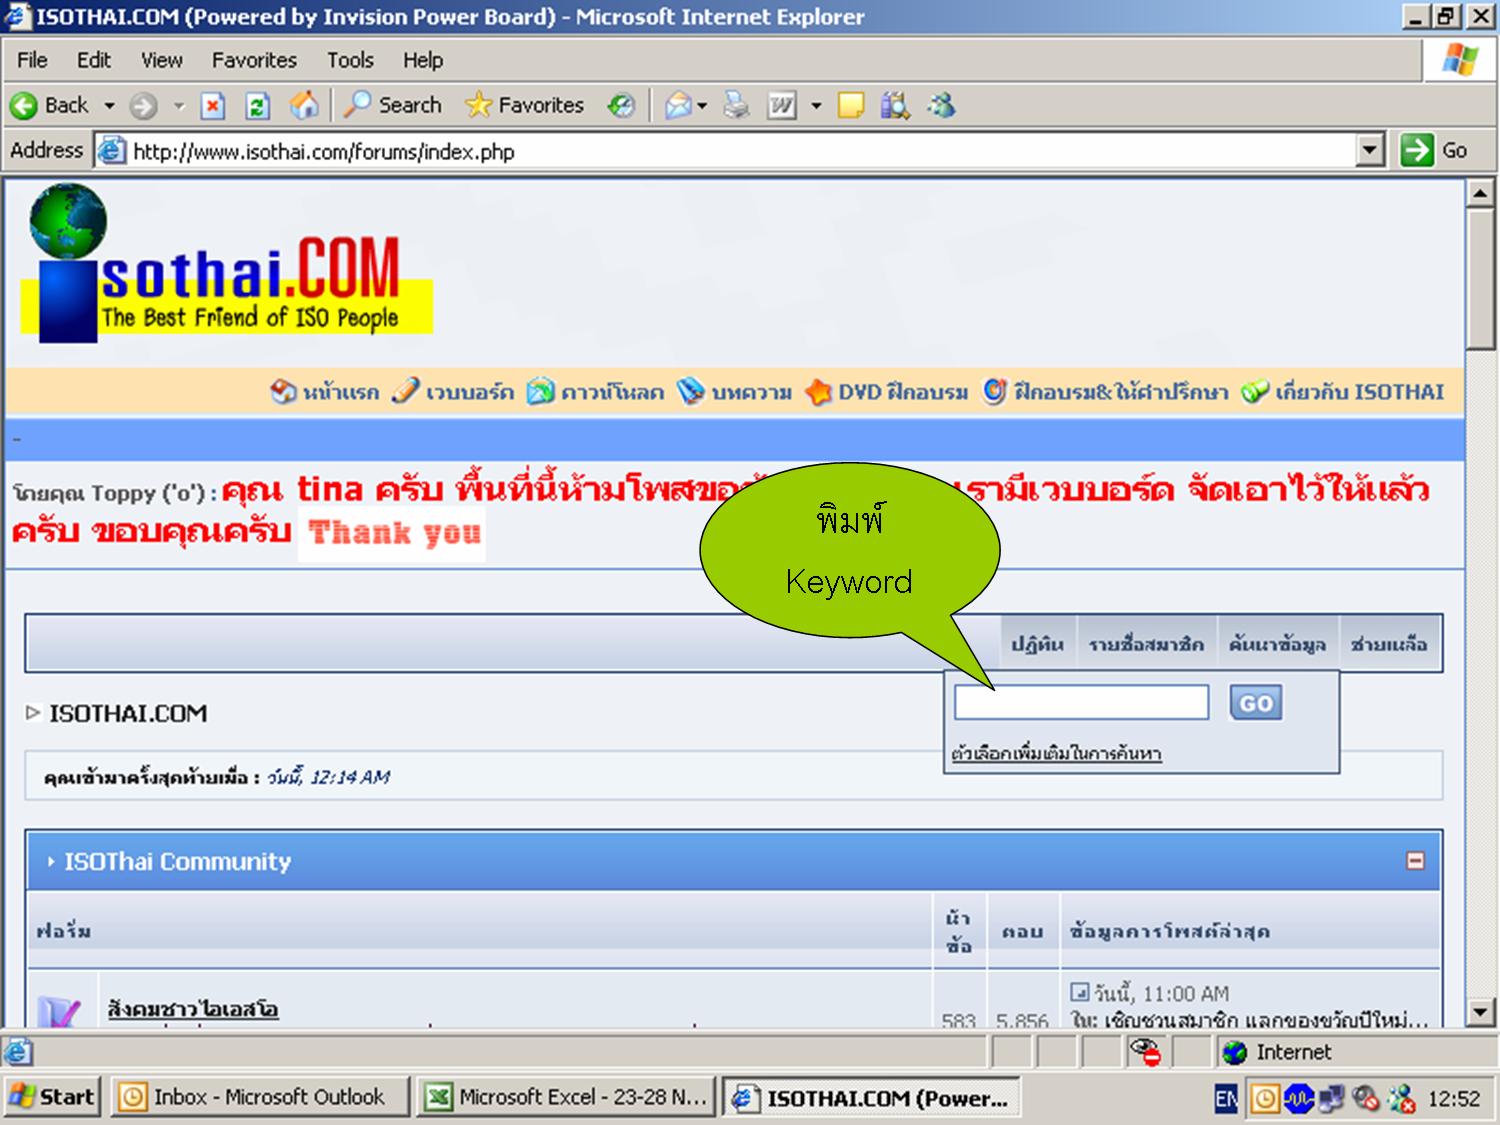Open the Tools menu
The width and height of the screenshot is (1500, 1125).
click(x=350, y=60)
